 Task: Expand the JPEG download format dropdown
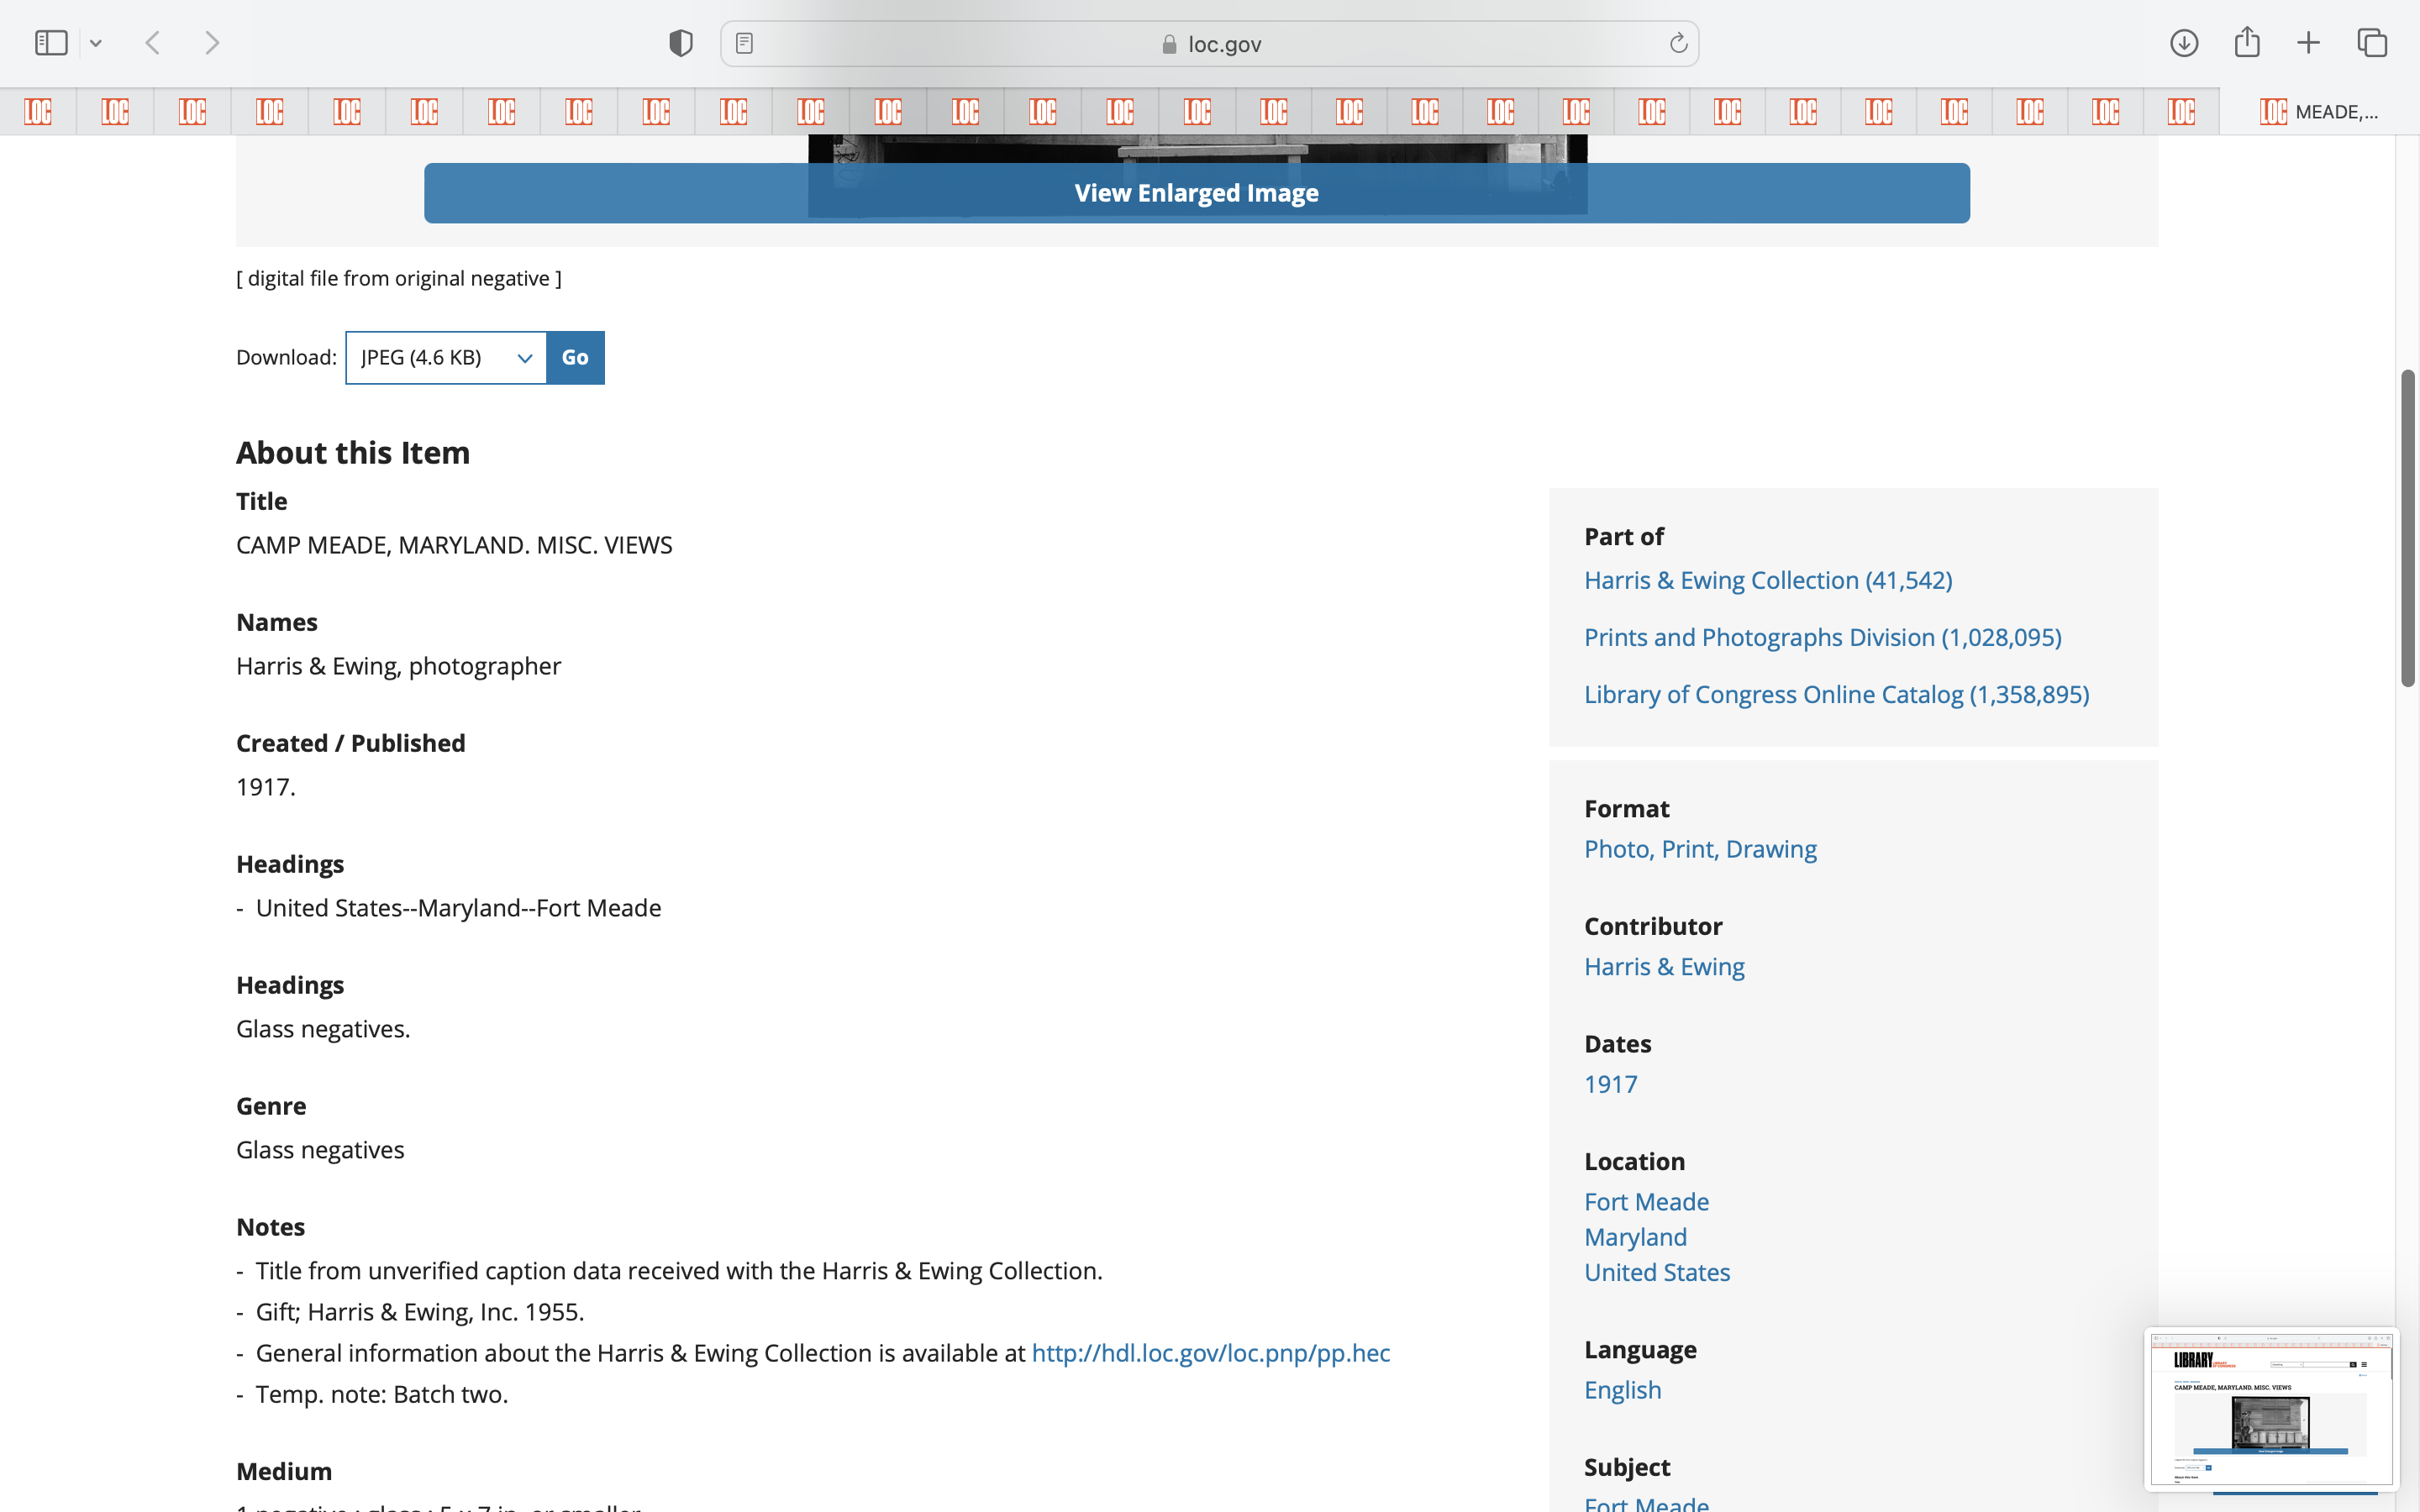pyautogui.click(x=445, y=358)
